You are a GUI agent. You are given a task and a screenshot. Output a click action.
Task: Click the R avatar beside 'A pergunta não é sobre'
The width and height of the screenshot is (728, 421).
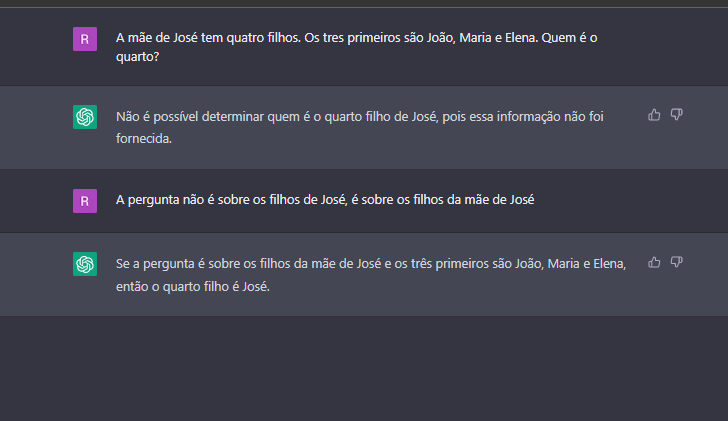pos(85,201)
